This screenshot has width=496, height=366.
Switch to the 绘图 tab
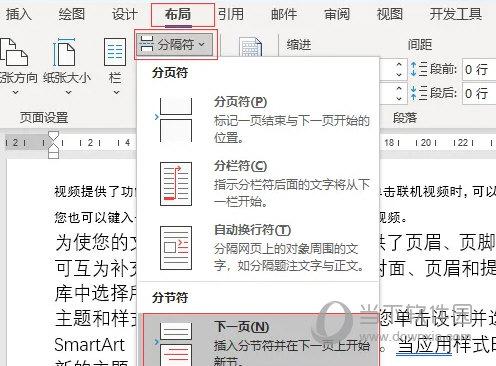tap(71, 15)
